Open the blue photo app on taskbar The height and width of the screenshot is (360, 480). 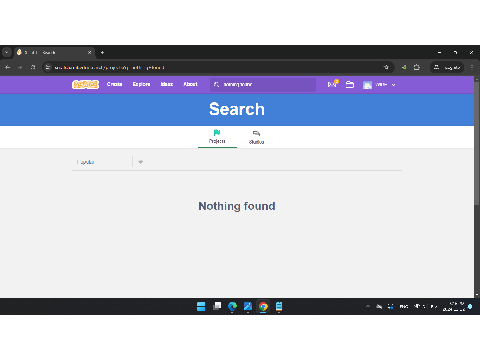tap(248, 306)
